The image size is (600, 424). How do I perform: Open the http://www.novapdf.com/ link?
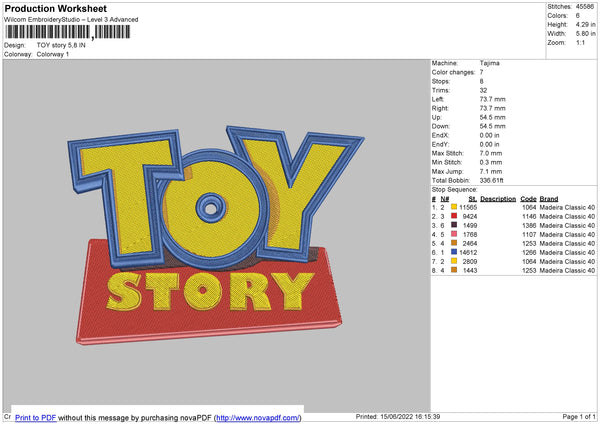tap(258, 417)
